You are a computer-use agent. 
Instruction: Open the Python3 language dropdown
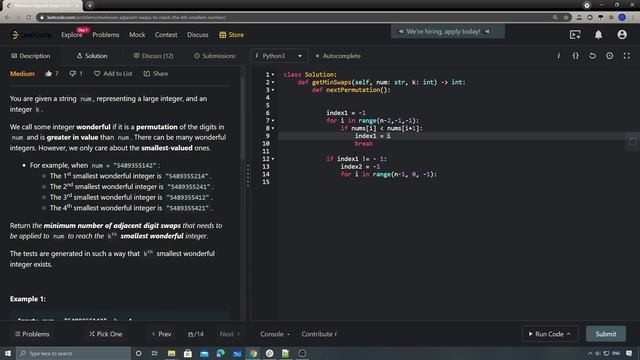click(279, 56)
